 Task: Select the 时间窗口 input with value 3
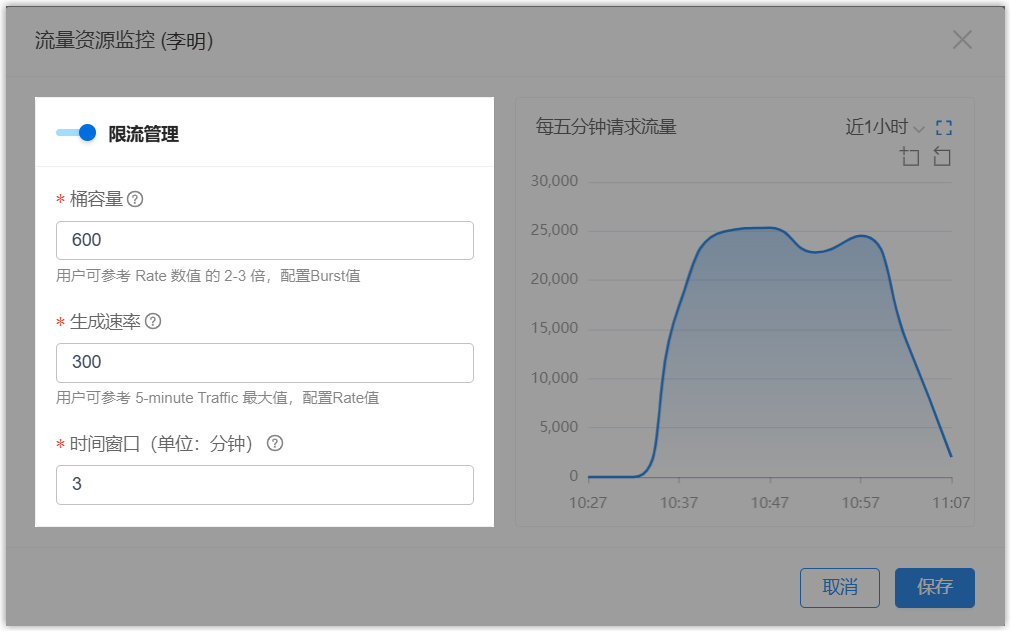(x=264, y=485)
